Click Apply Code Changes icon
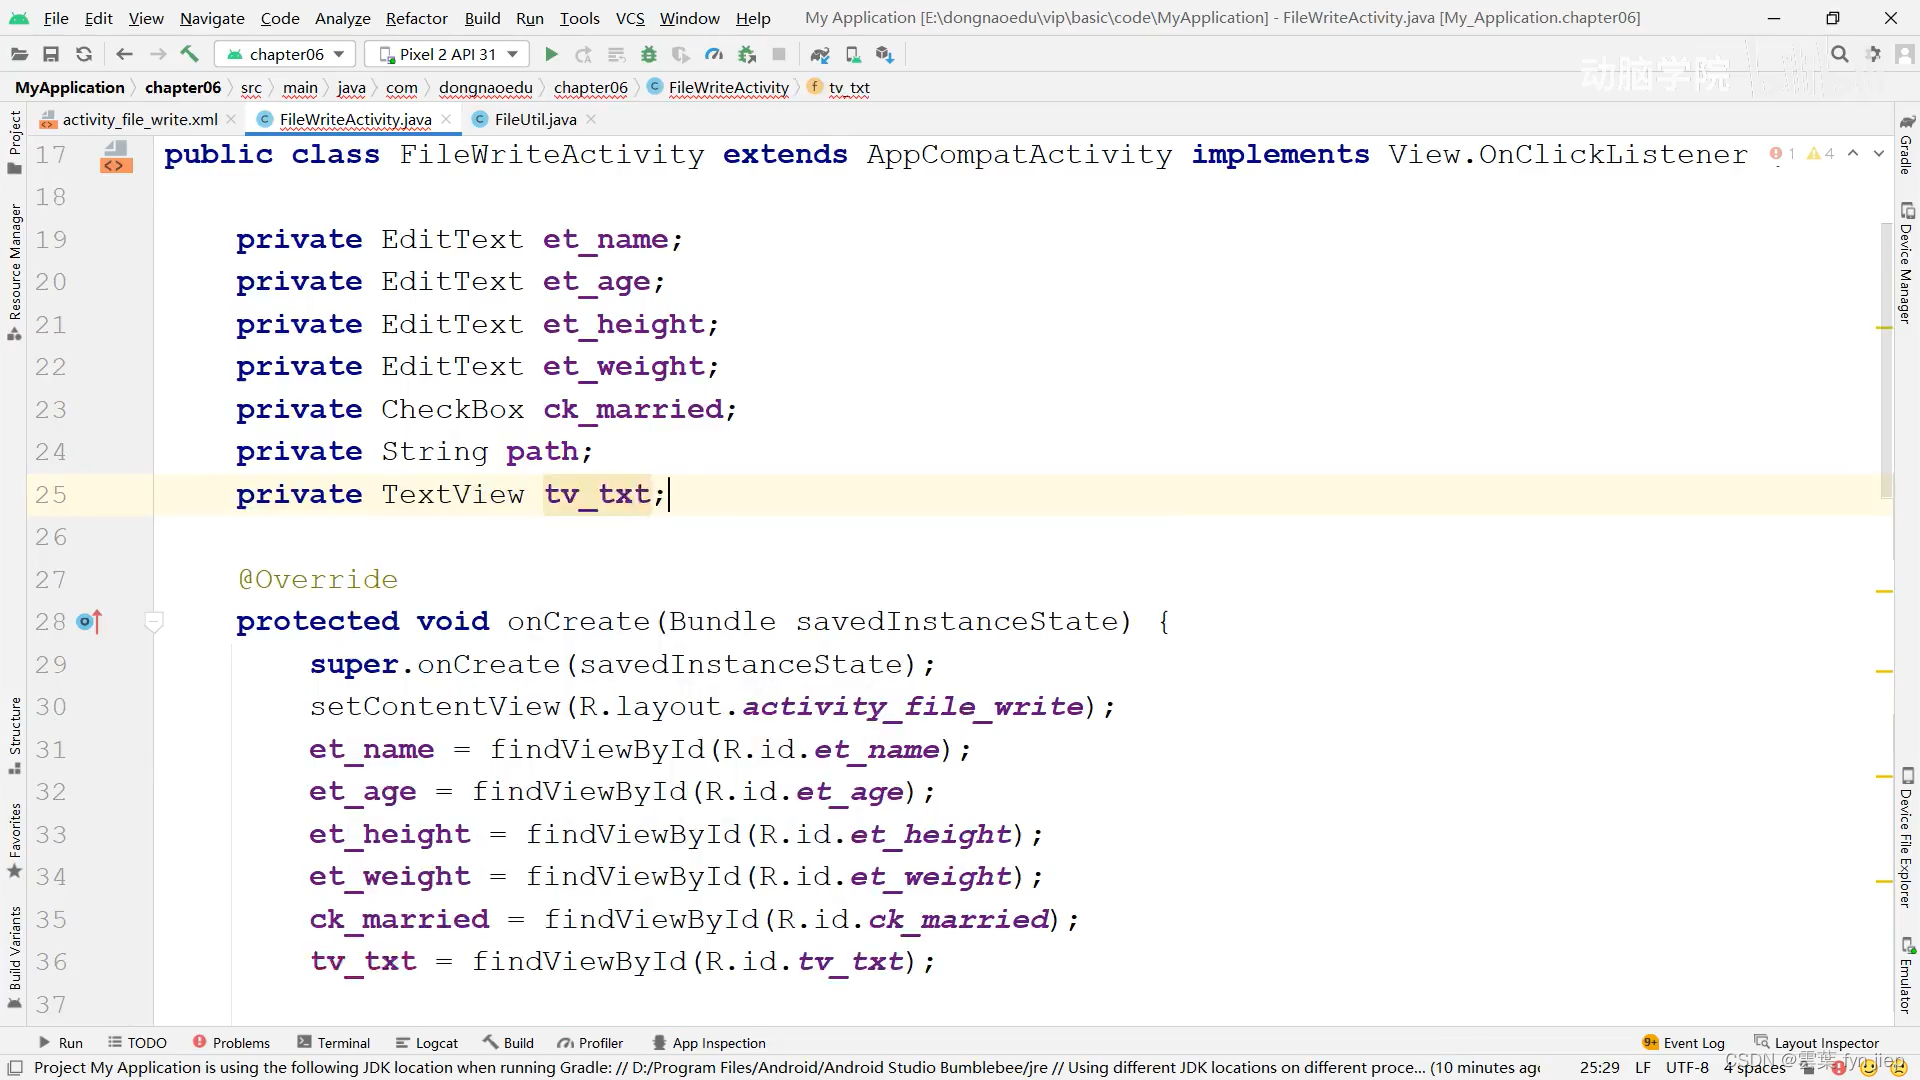This screenshot has height=1080, width=1920. tap(617, 54)
